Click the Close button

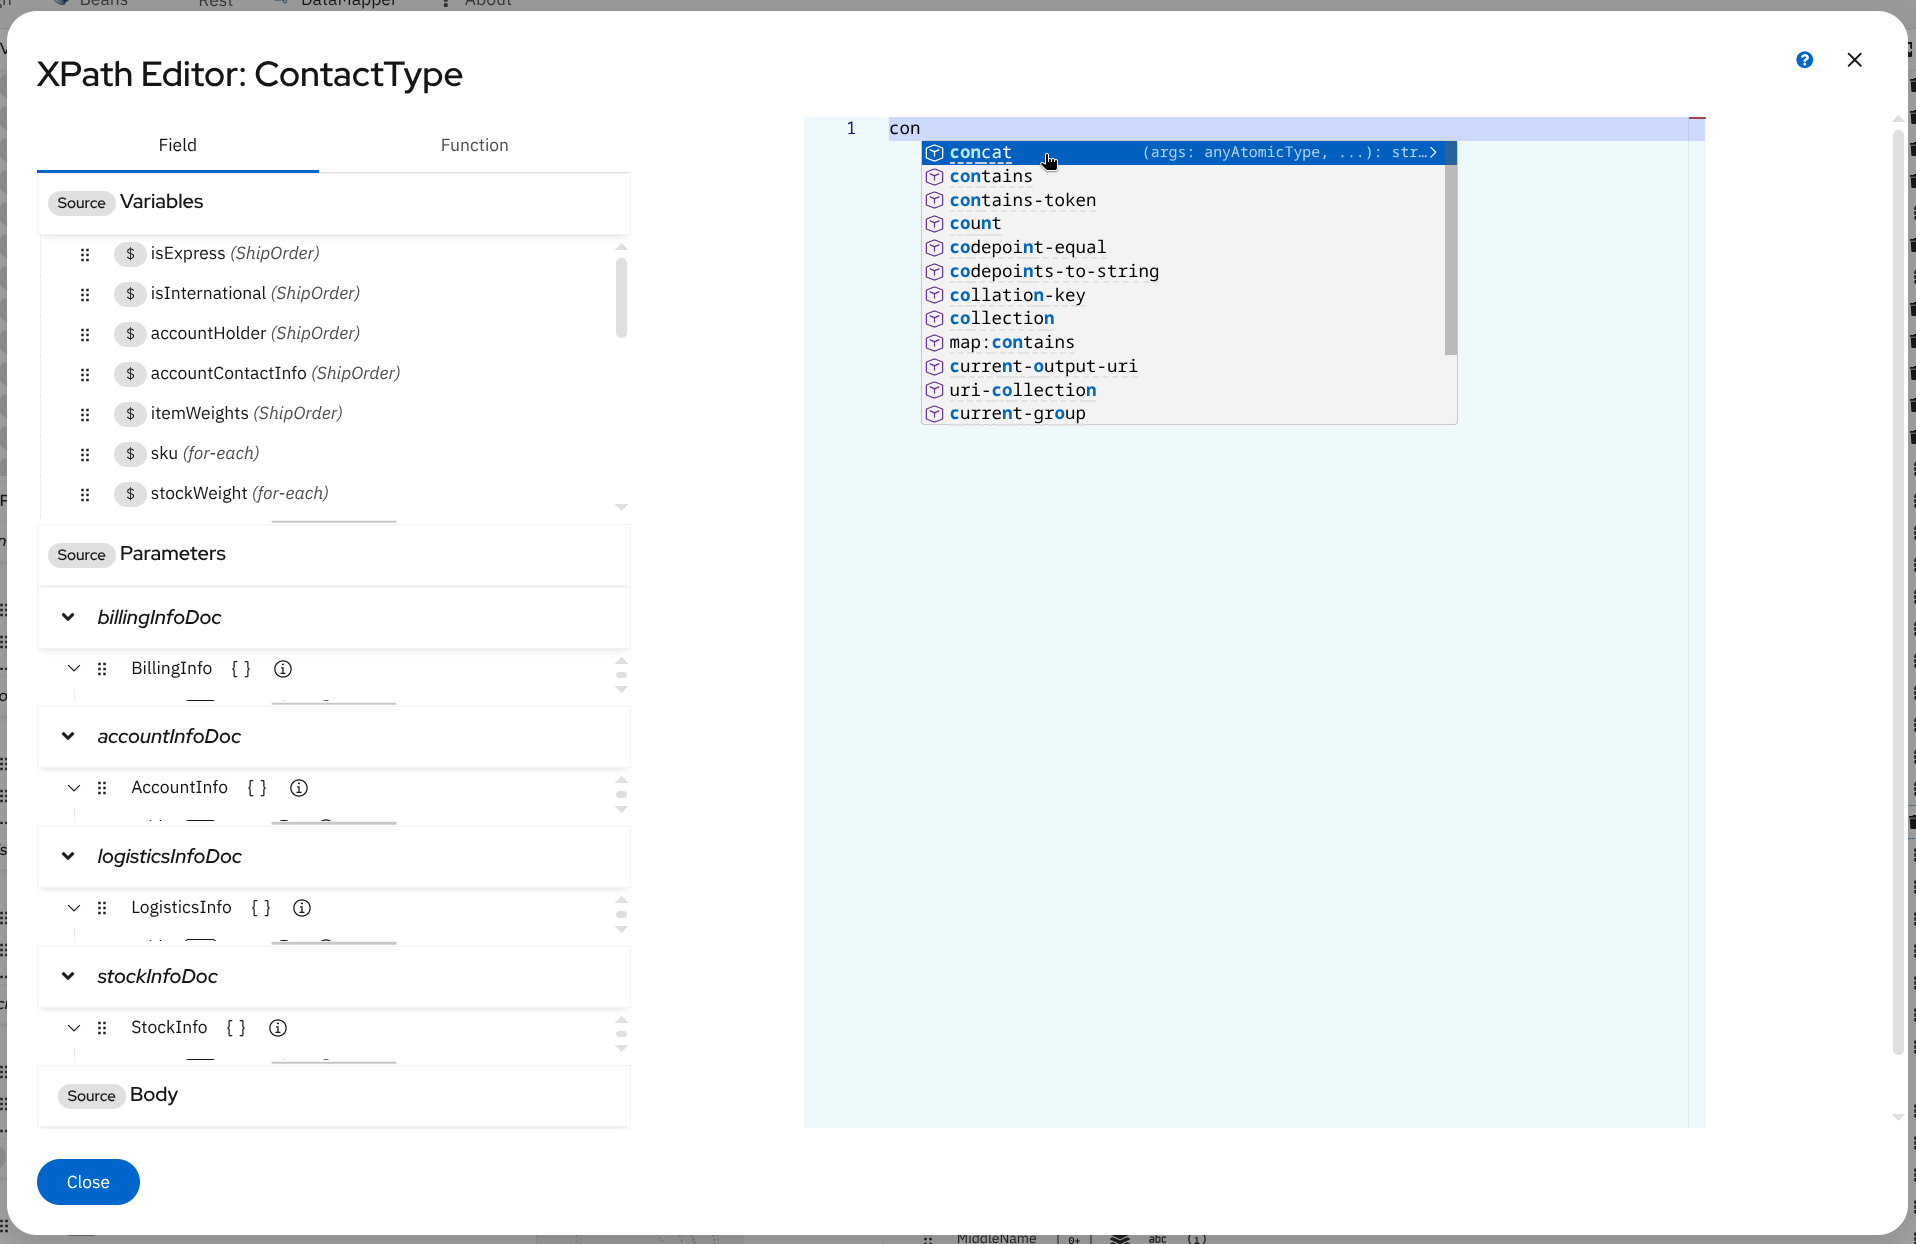point(88,1182)
